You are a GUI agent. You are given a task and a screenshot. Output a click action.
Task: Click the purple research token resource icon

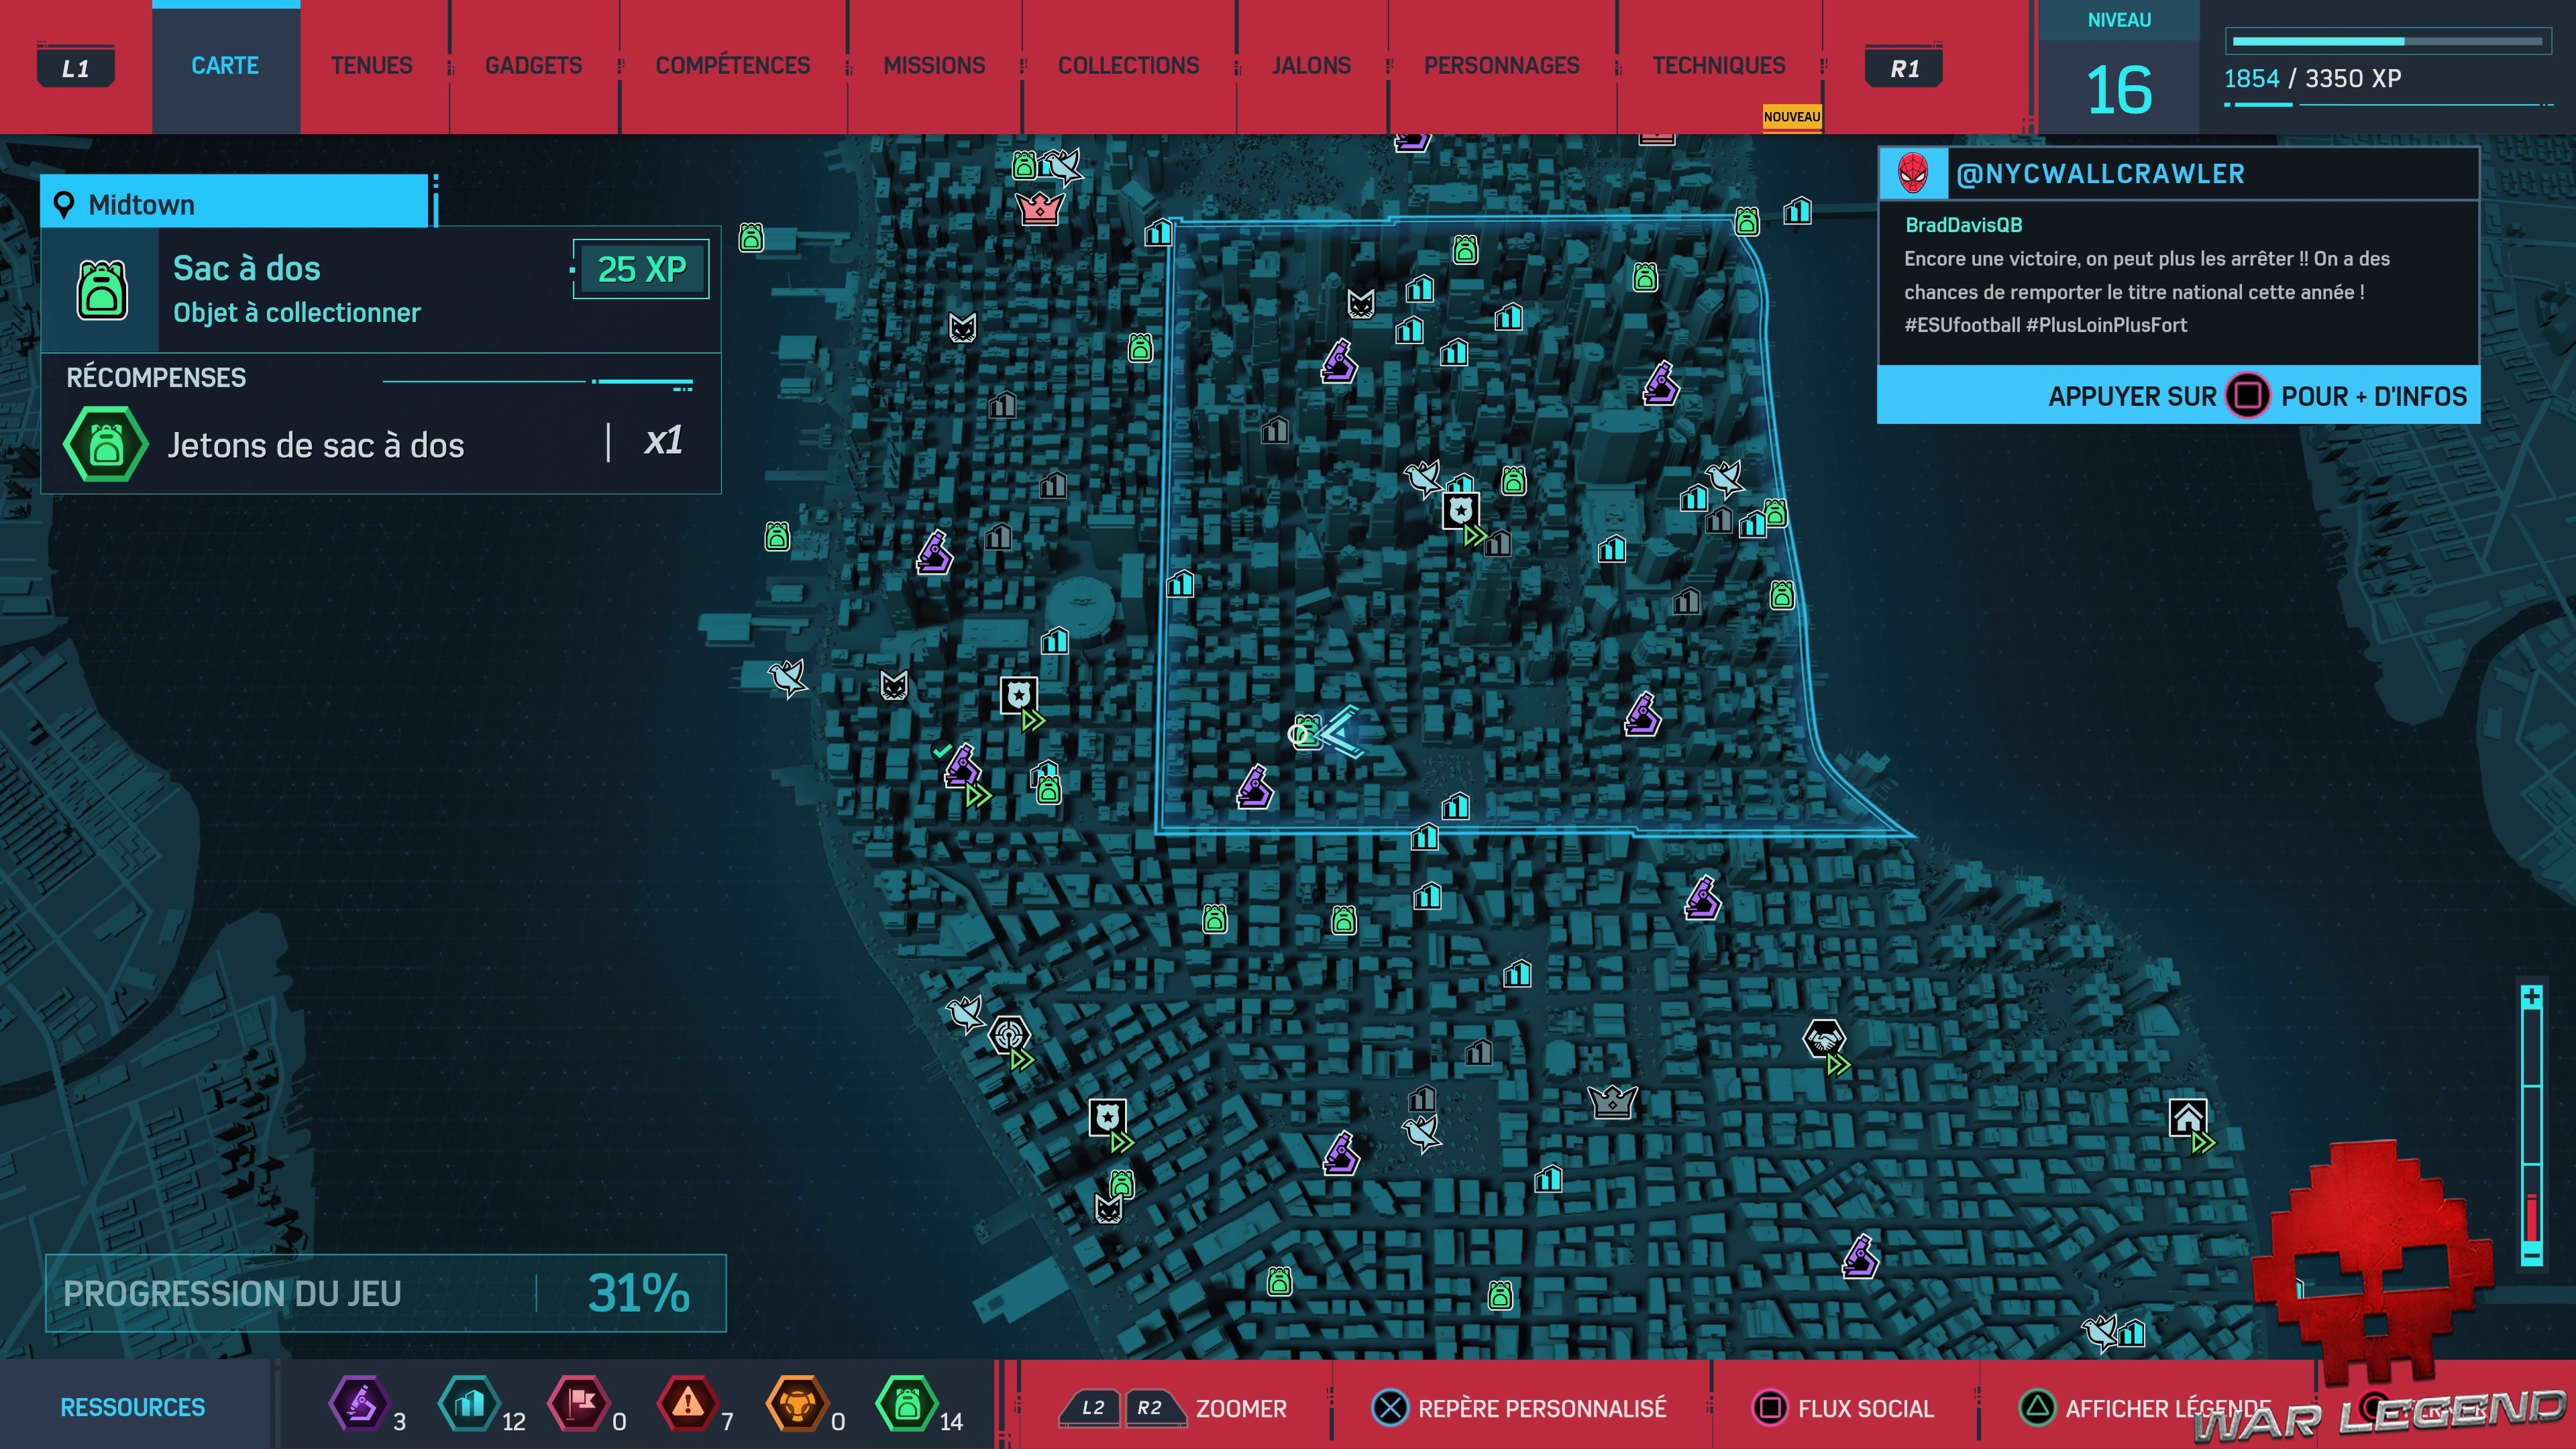click(x=359, y=1405)
